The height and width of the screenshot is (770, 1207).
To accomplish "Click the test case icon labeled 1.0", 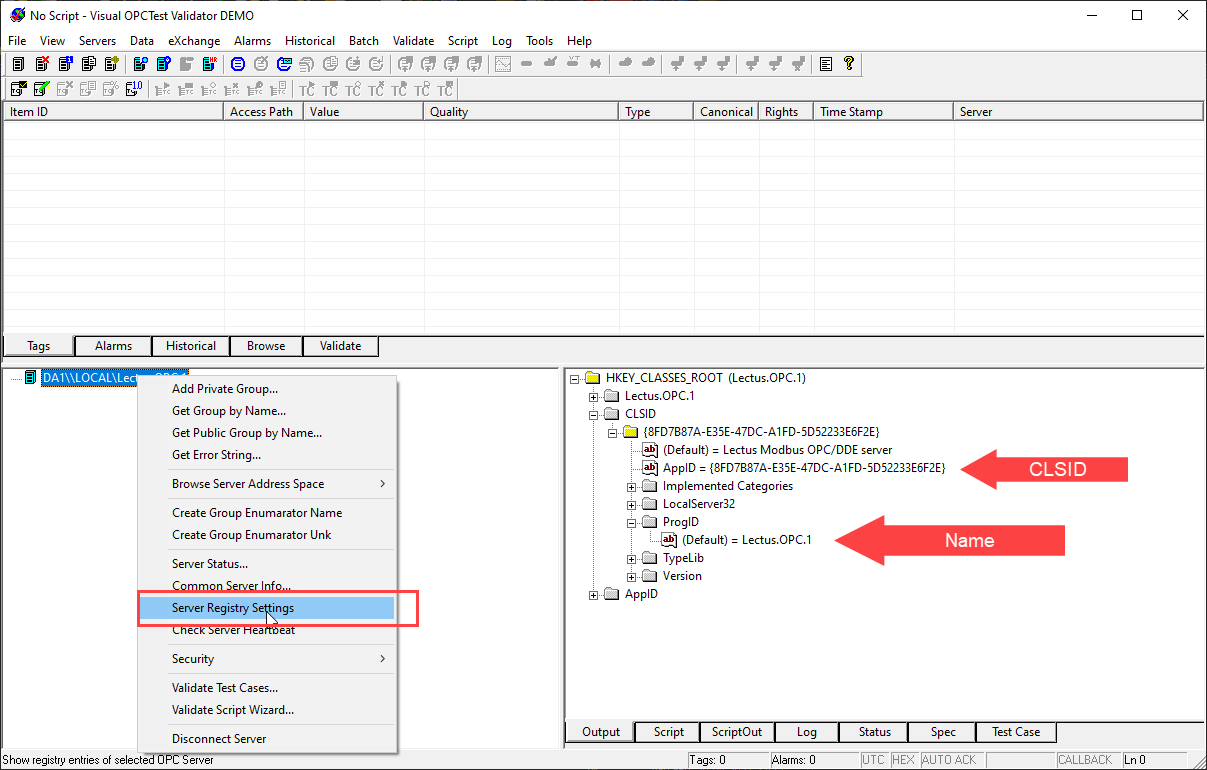I will (134, 89).
